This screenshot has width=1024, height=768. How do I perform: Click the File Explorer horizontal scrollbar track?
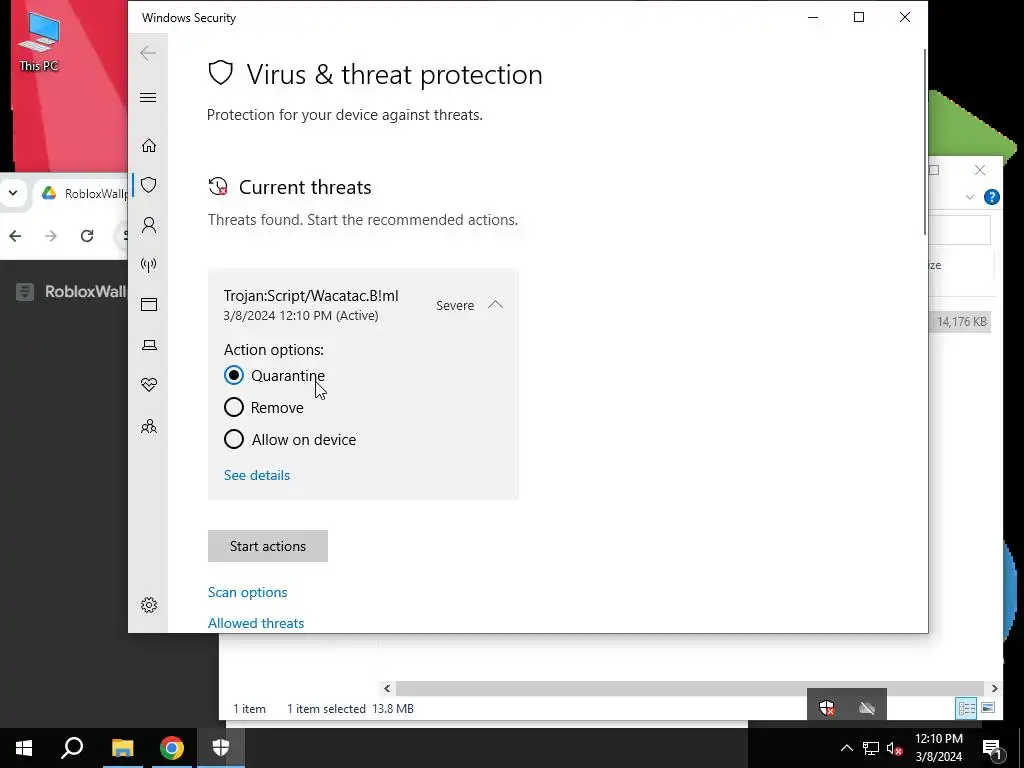(x=690, y=688)
